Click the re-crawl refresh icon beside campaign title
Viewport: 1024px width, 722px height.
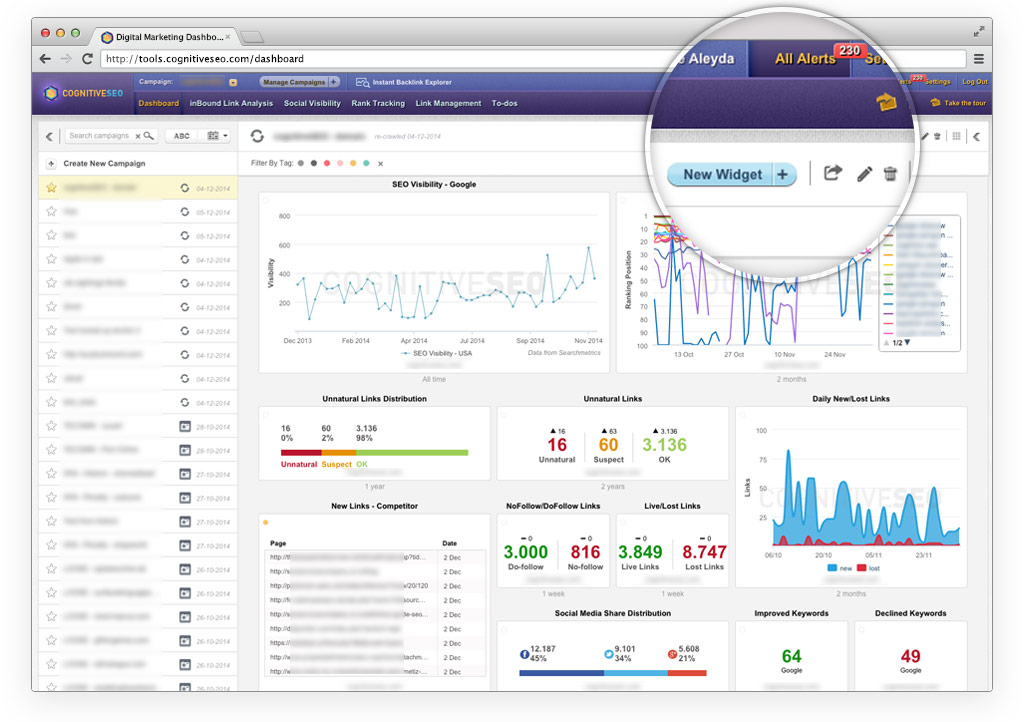tap(257, 136)
